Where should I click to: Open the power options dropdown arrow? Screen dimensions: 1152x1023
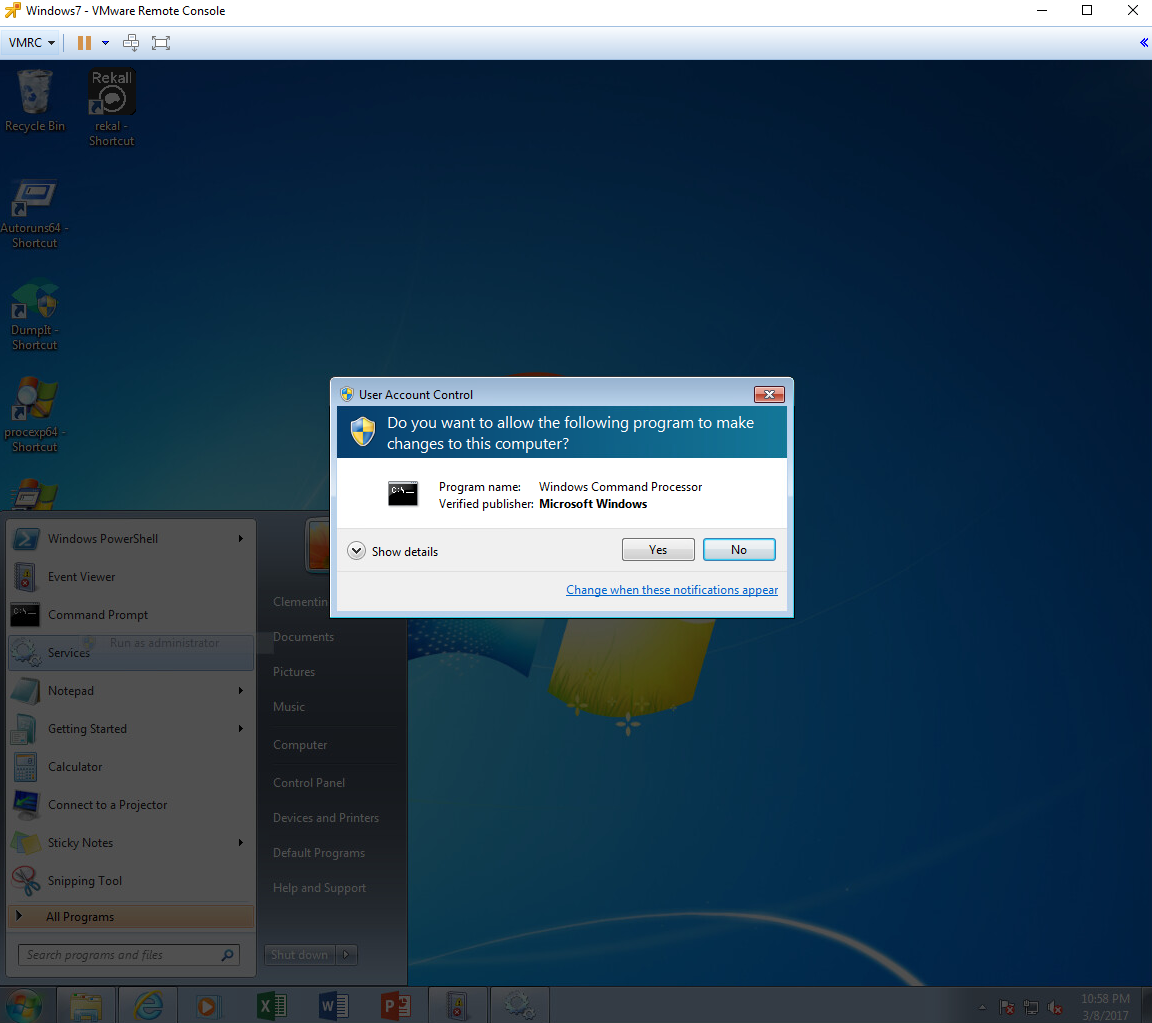click(x=105, y=43)
